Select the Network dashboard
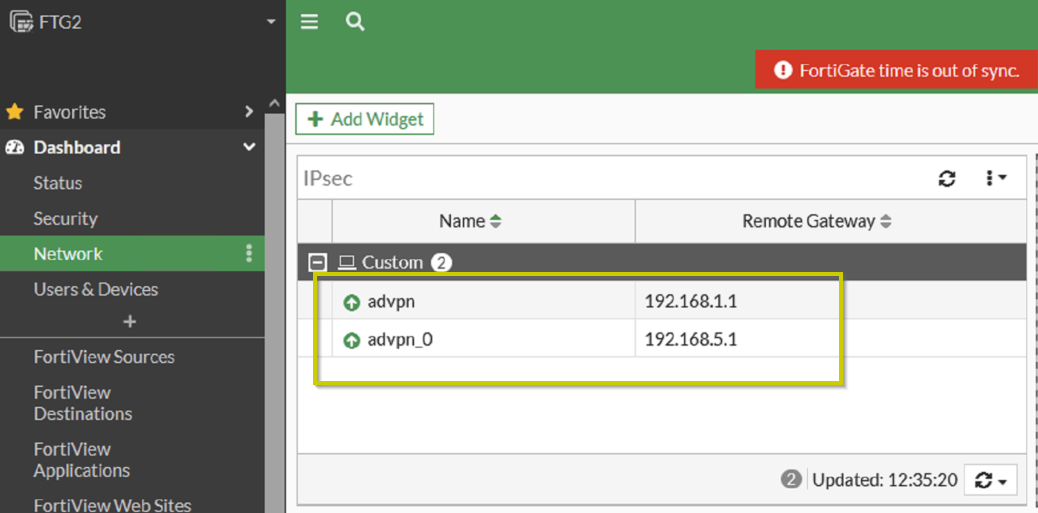The width and height of the screenshot is (1038, 513). [x=132, y=254]
